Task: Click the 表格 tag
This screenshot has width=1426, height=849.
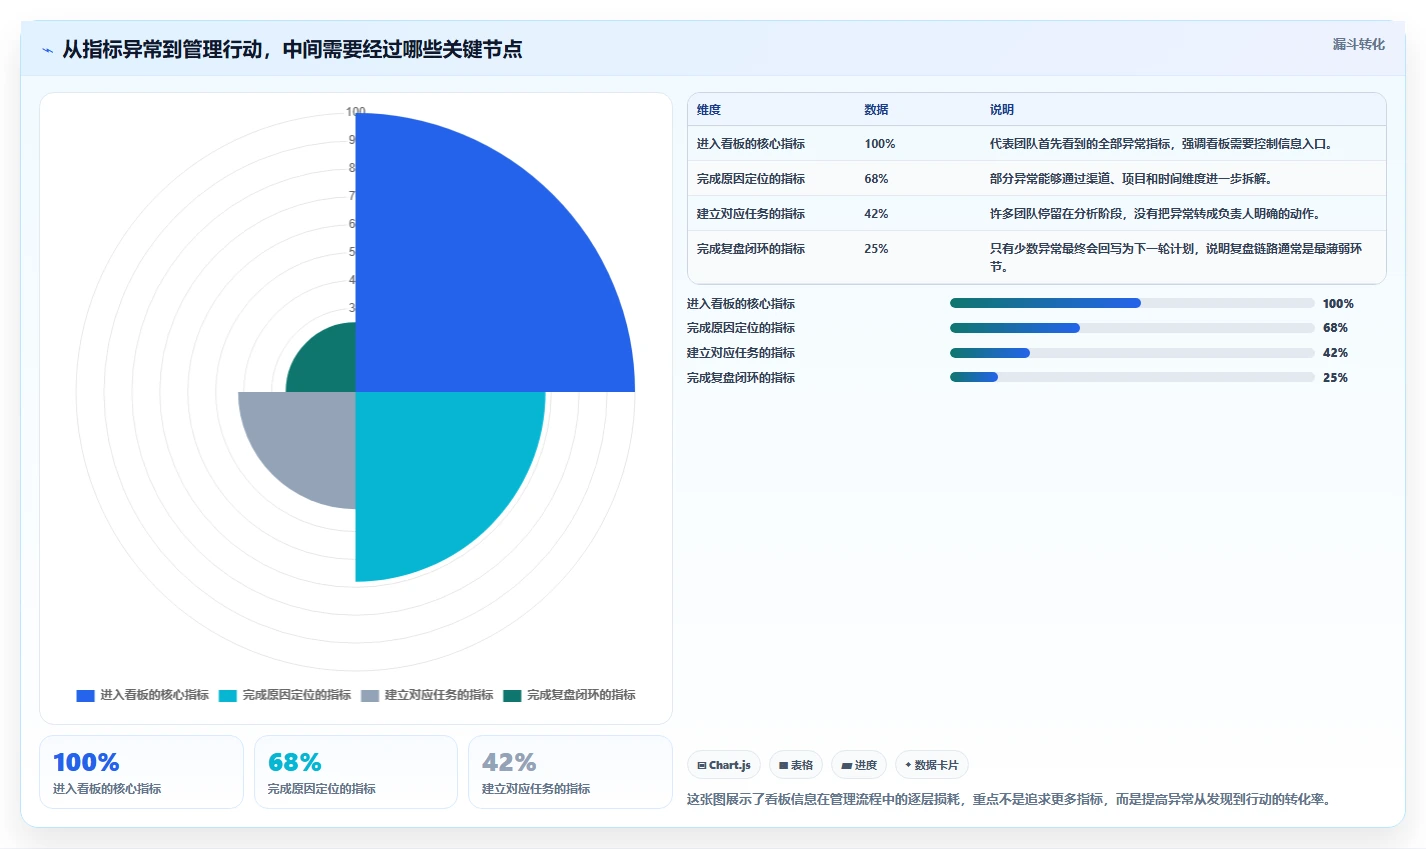Action: click(796, 765)
